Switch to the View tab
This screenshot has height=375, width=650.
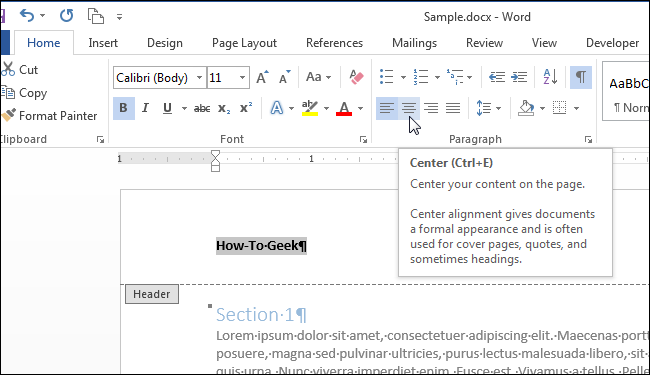[x=544, y=43]
